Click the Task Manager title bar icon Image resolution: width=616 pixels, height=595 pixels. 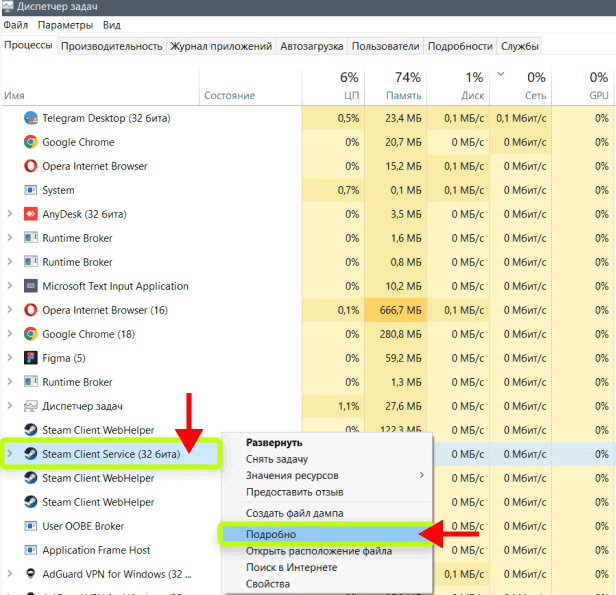8,7
